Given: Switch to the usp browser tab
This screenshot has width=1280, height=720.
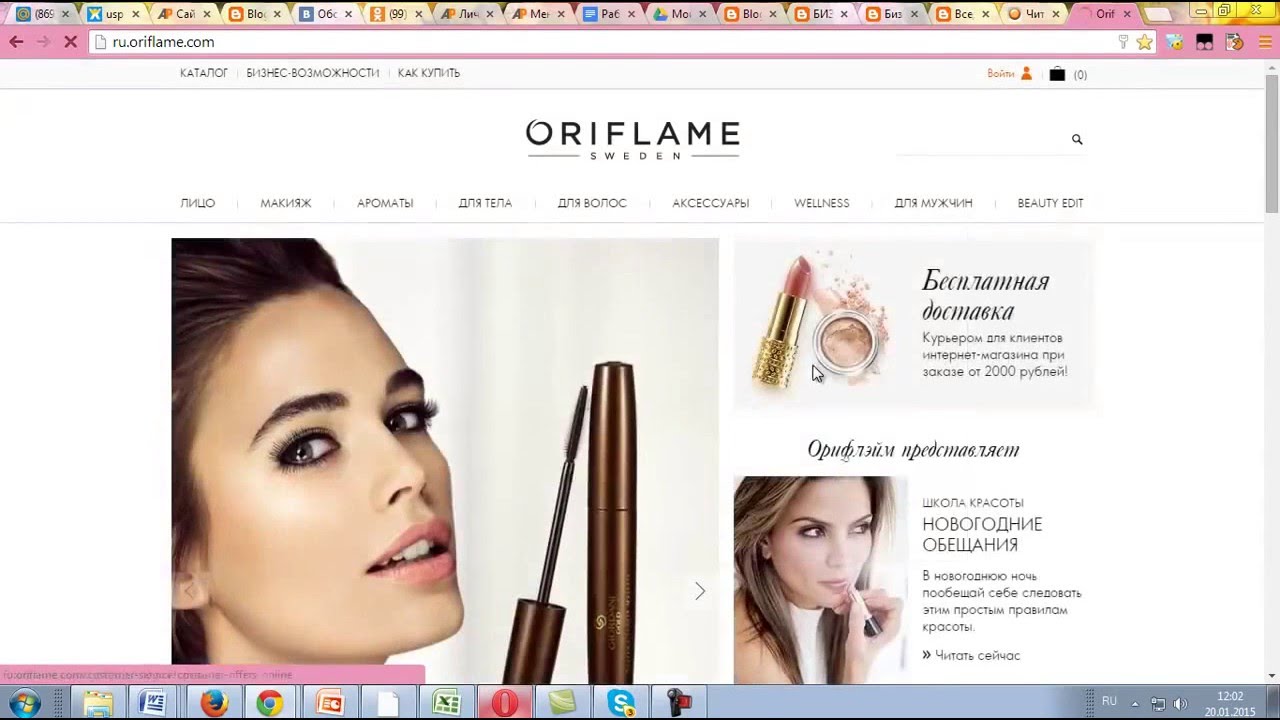Looking at the screenshot, I should tap(113, 14).
